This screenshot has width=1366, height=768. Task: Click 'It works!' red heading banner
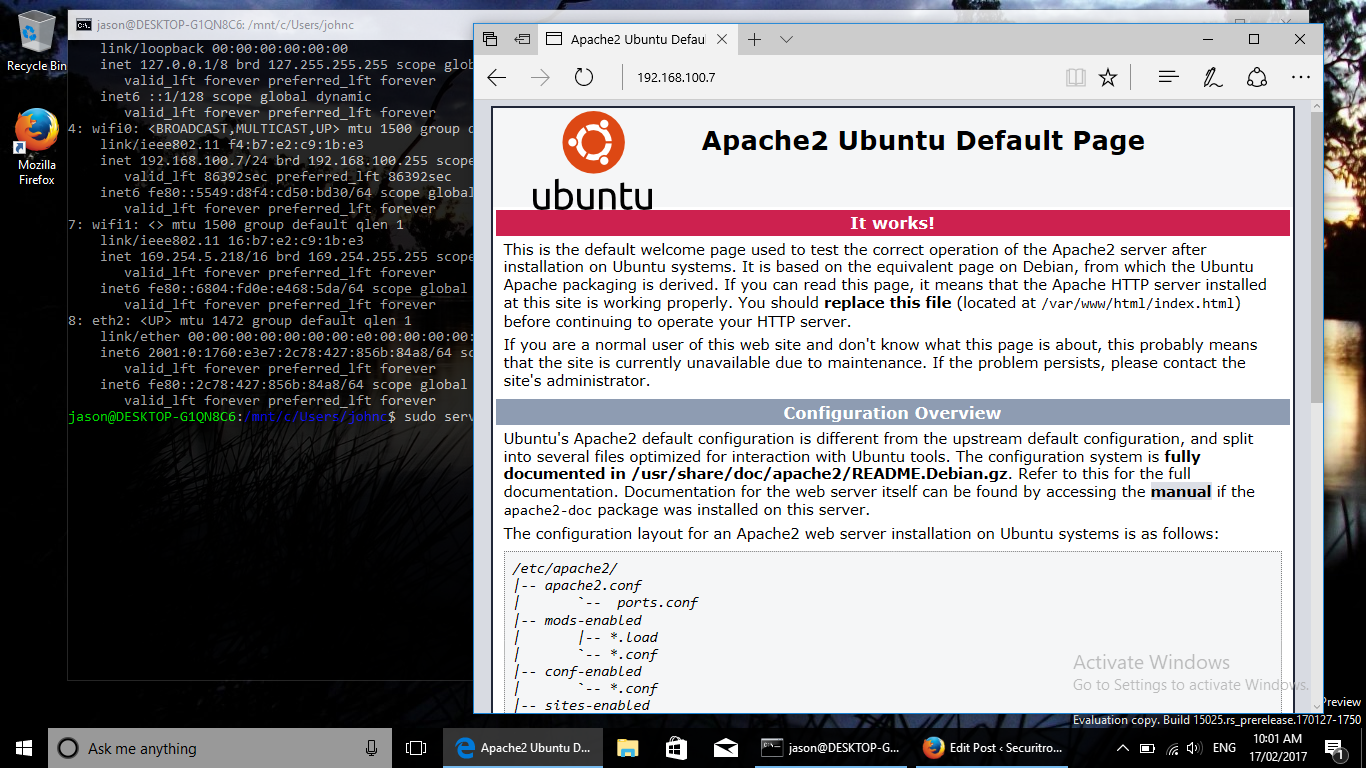[892, 223]
